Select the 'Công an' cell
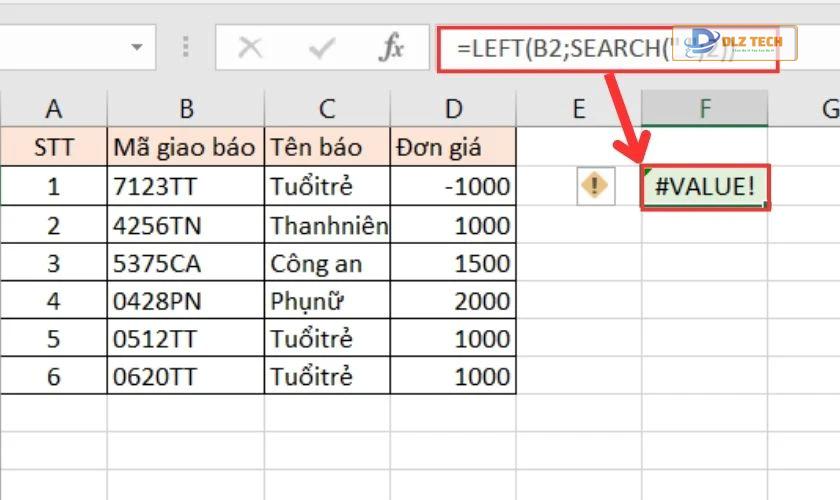Viewport: 840px width, 500px height. [x=327, y=263]
